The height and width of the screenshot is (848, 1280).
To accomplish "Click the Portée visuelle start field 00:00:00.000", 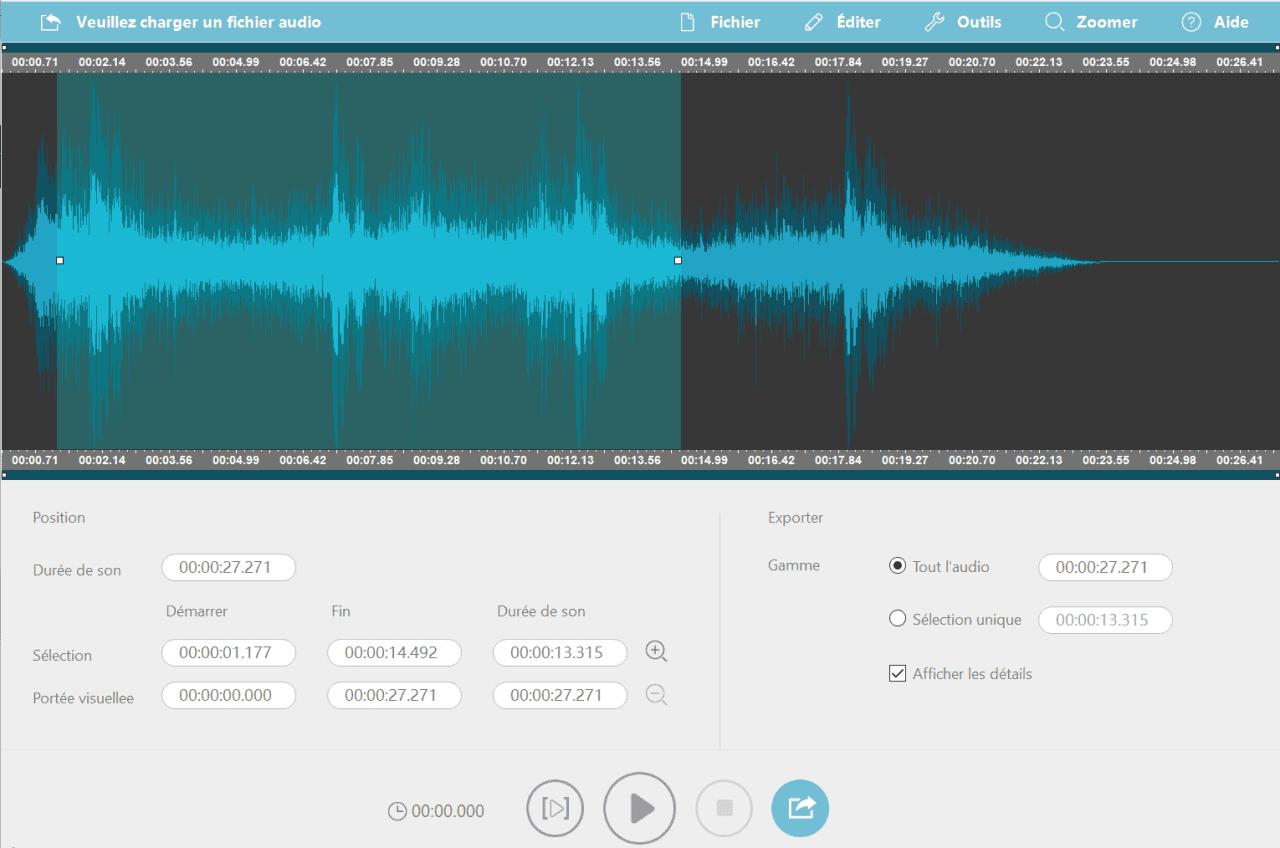I will (x=229, y=695).
